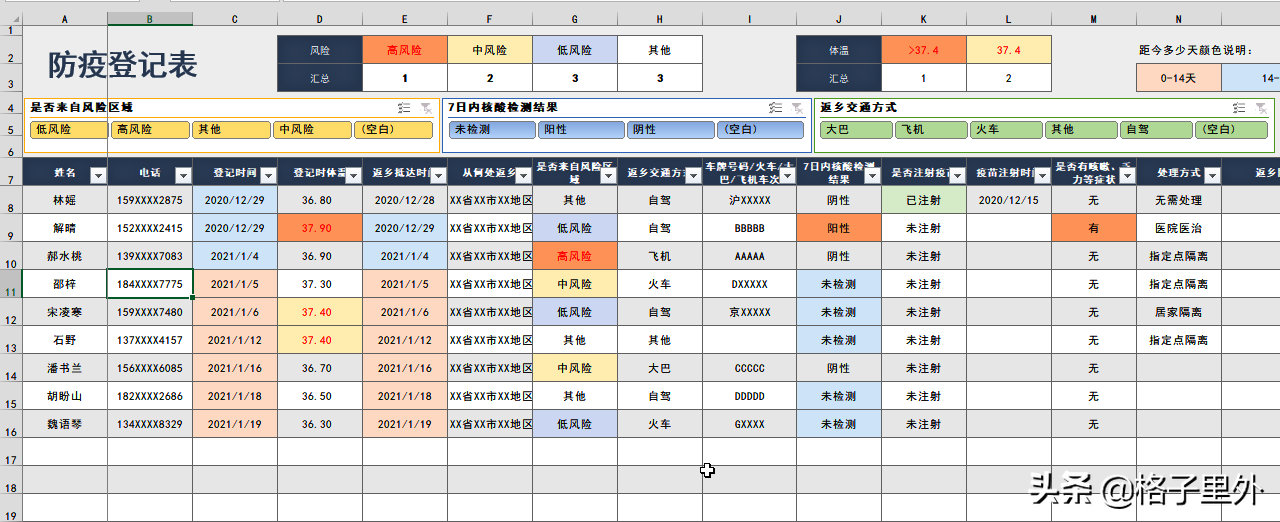The image size is (1280, 522).
Task: Open the 登记时间 column filter dropdown
Action: point(268,175)
